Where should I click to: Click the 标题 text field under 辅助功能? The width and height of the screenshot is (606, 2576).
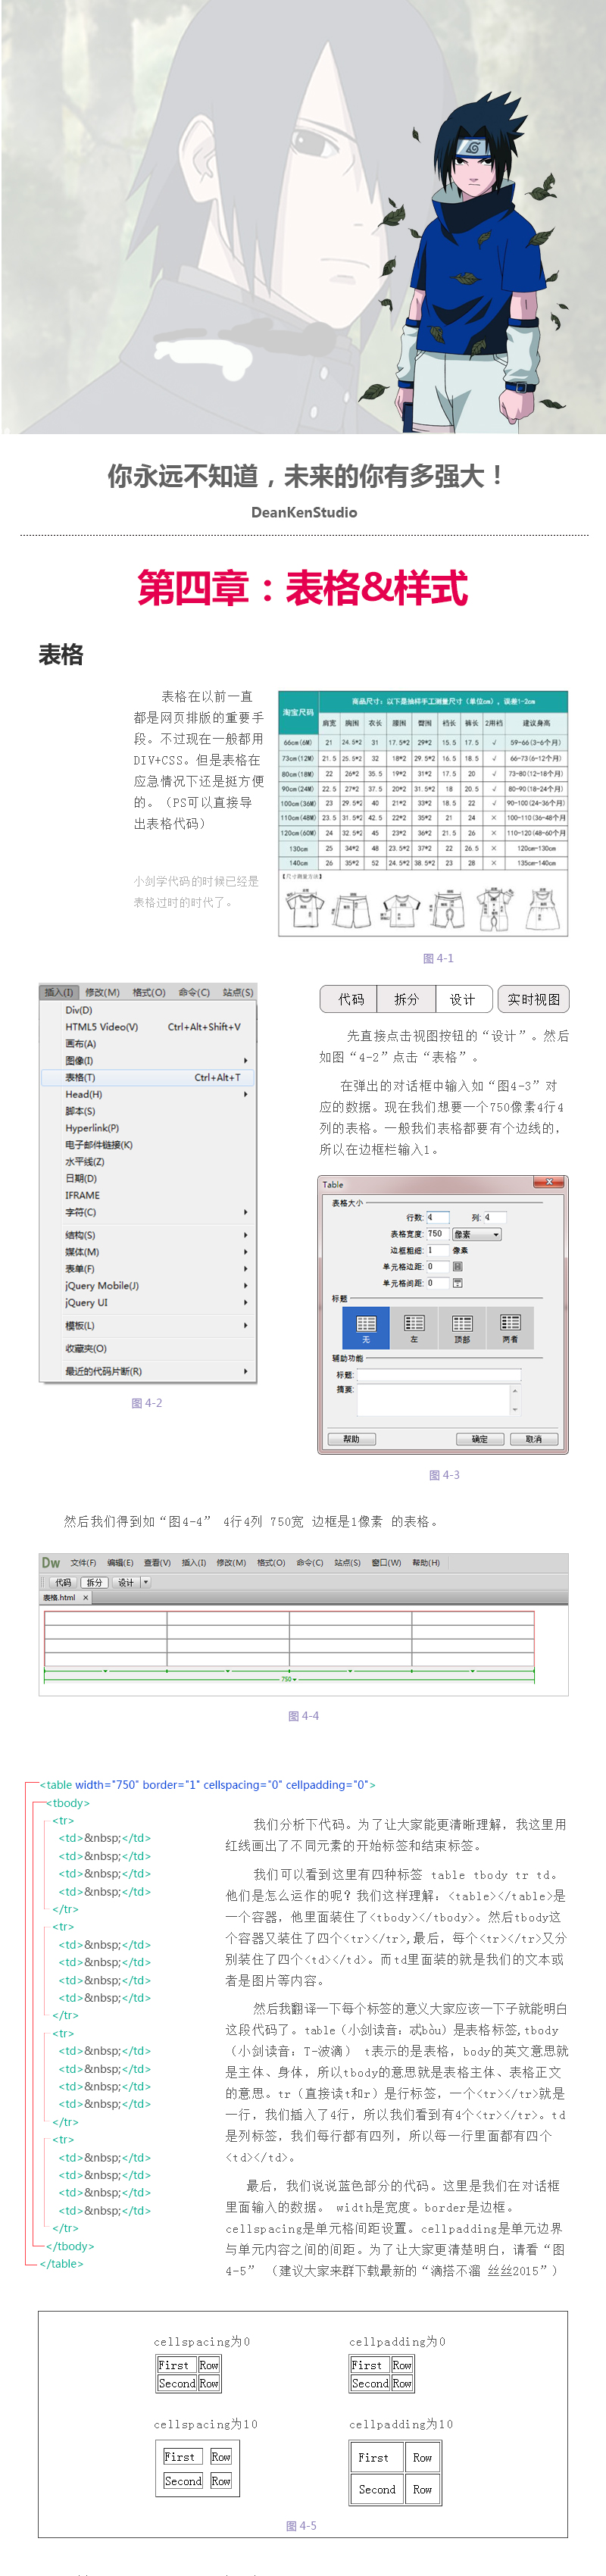pos(439,1375)
